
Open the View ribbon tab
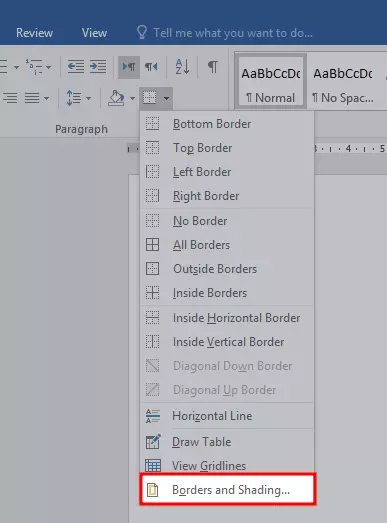(x=94, y=33)
